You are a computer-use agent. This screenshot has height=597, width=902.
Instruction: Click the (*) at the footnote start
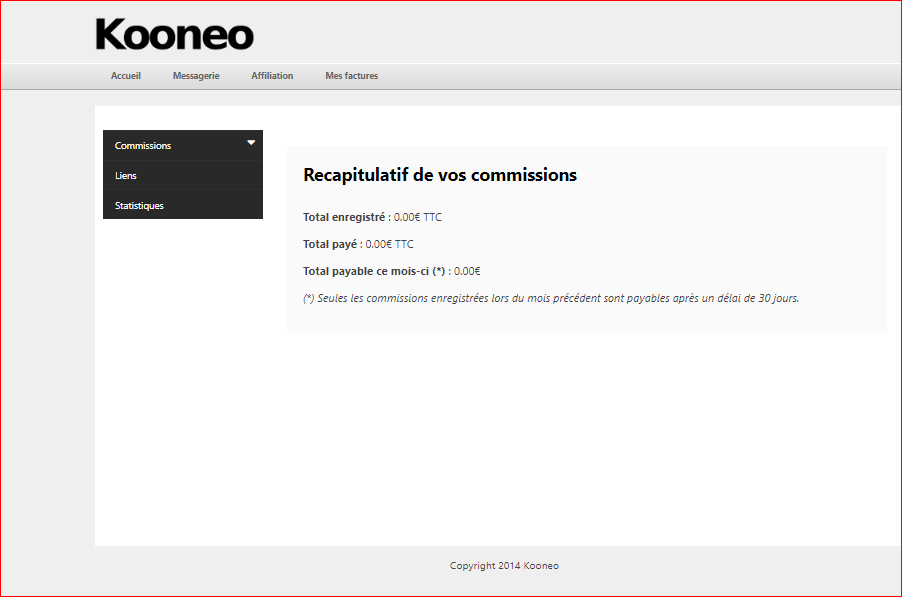coord(308,298)
